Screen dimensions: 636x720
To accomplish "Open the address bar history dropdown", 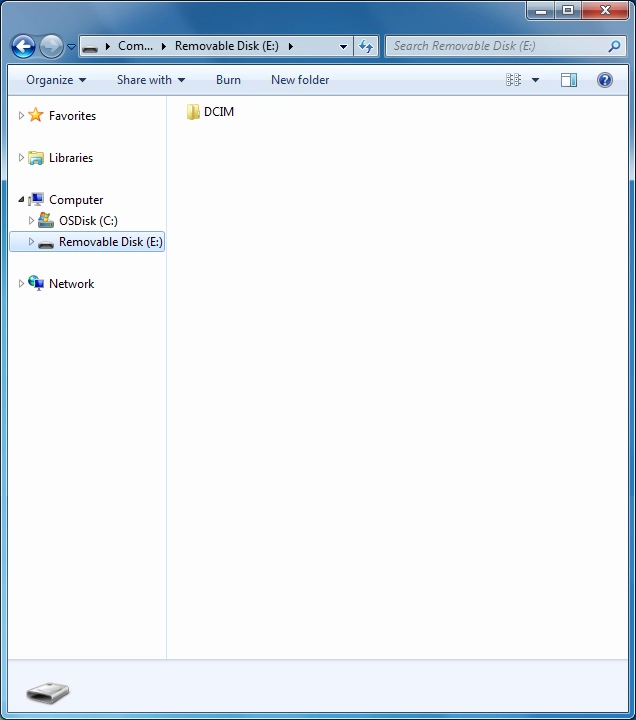I will coord(343,46).
